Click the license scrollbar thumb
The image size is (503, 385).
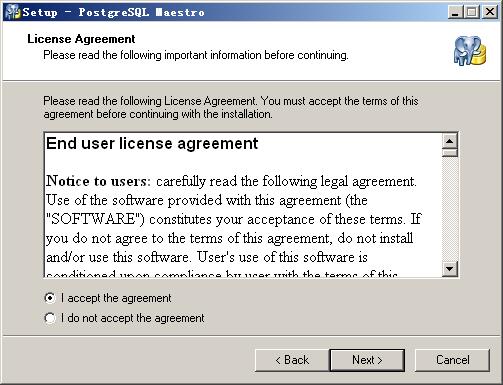[450, 153]
